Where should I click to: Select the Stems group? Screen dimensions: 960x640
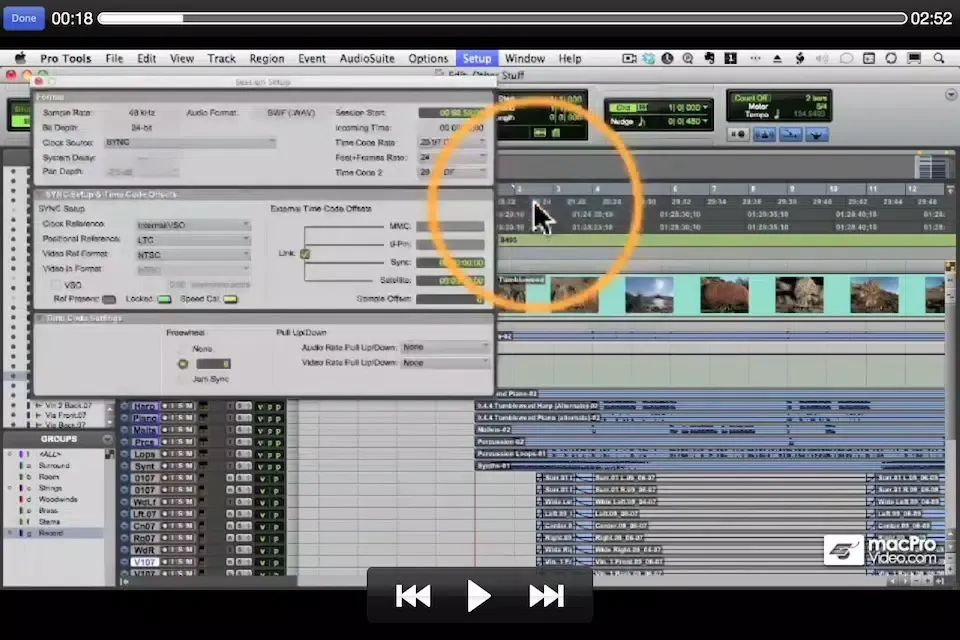49,522
